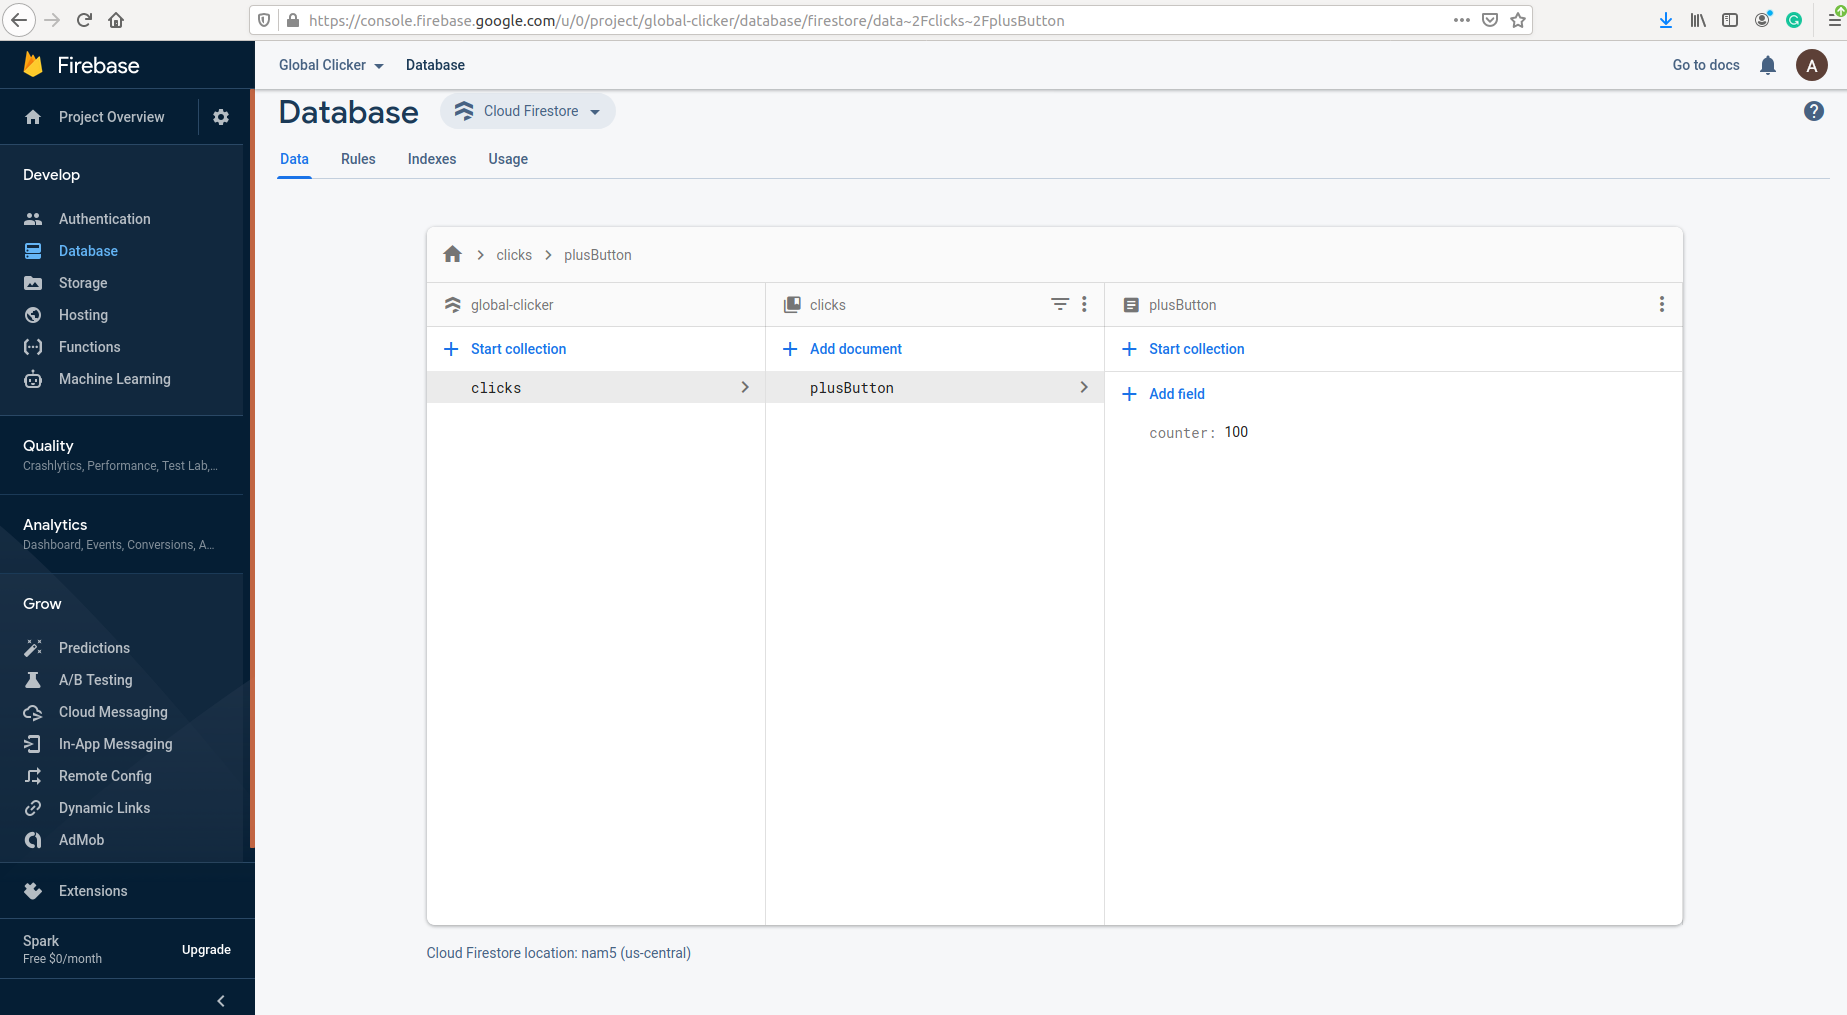Select the Storage icon in sidebar
The image size is (1847, 1015).
[33, 283]
